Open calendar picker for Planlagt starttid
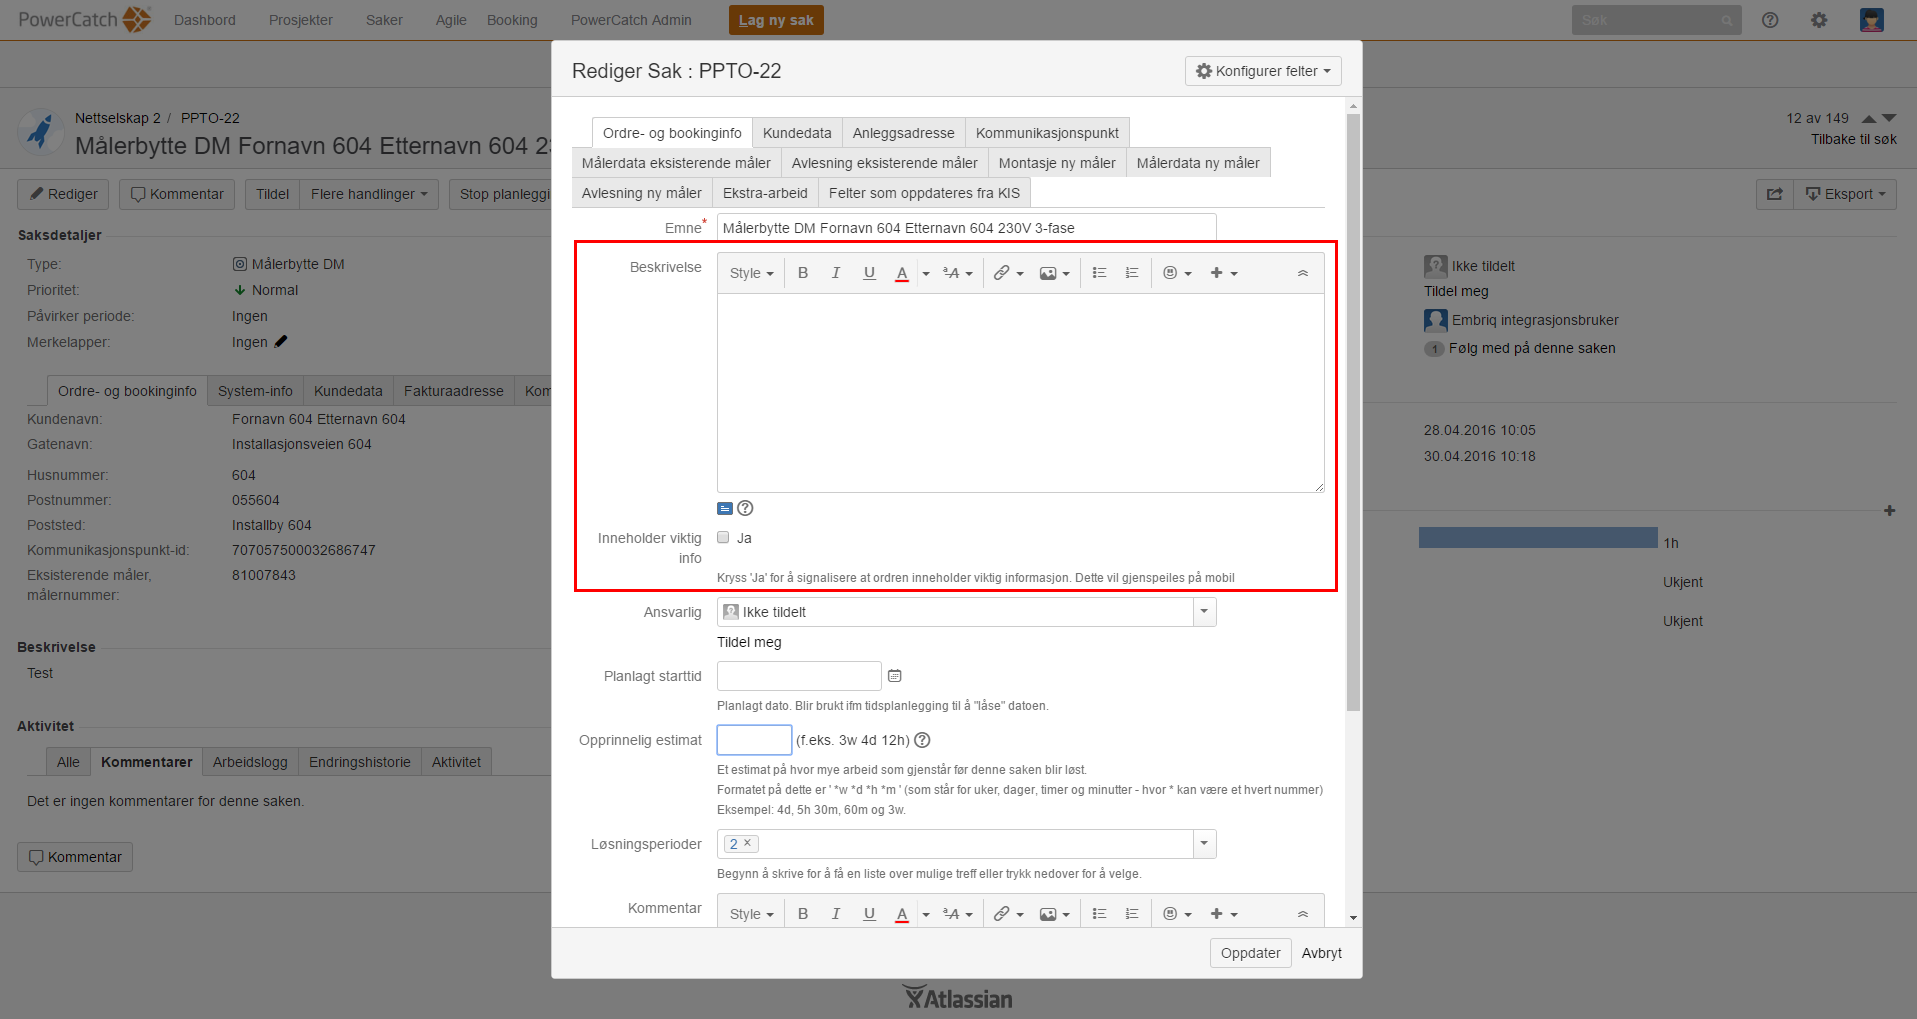Image resolution: width=1917 pixels, height=1019 pixels. (895, 676)
